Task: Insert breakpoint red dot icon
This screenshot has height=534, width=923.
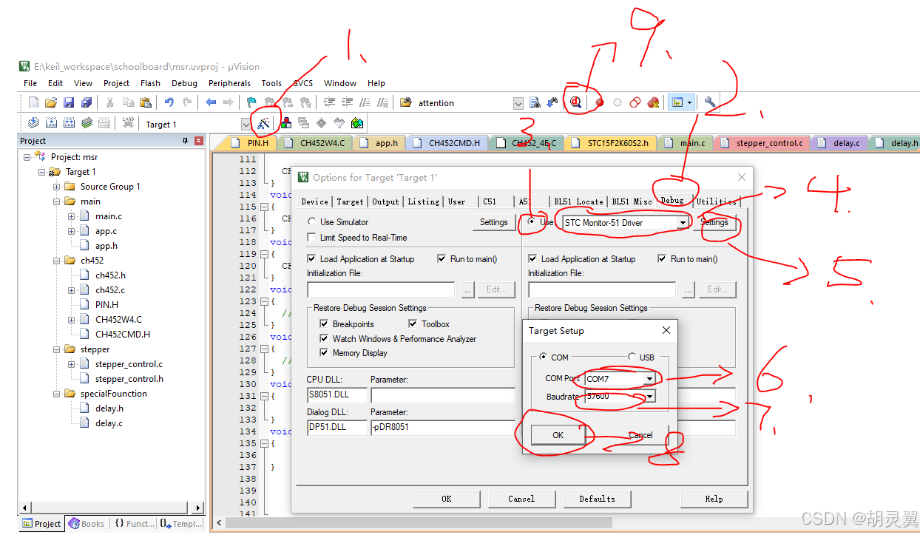Action: click(599, 102)
